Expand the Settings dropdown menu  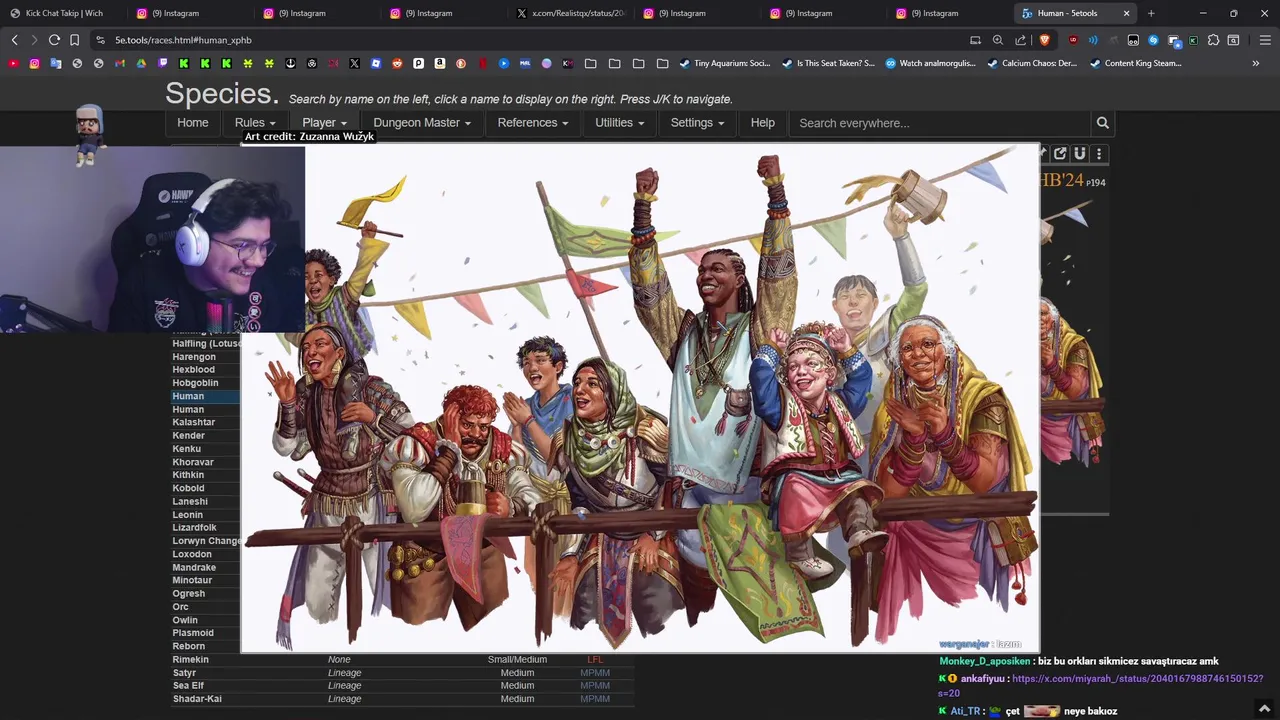697,123
